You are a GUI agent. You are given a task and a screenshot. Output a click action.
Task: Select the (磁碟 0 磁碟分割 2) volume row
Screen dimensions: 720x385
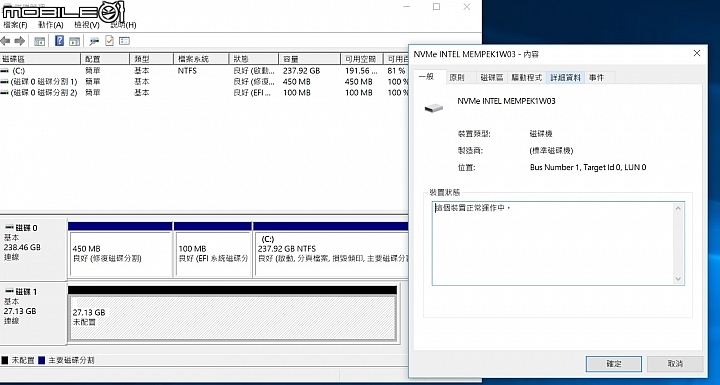pos(204,93)
